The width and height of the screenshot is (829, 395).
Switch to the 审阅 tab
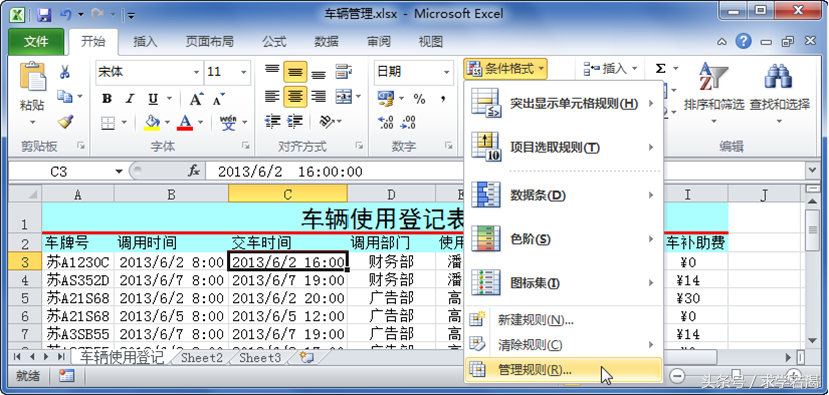[x=378, y=42]
